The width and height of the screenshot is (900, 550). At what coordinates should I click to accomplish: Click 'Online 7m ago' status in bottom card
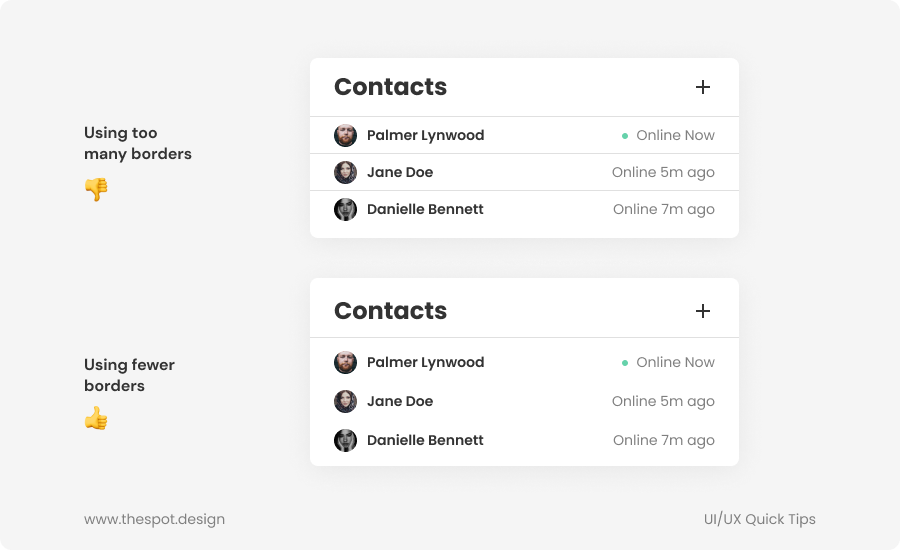[664, 440]
